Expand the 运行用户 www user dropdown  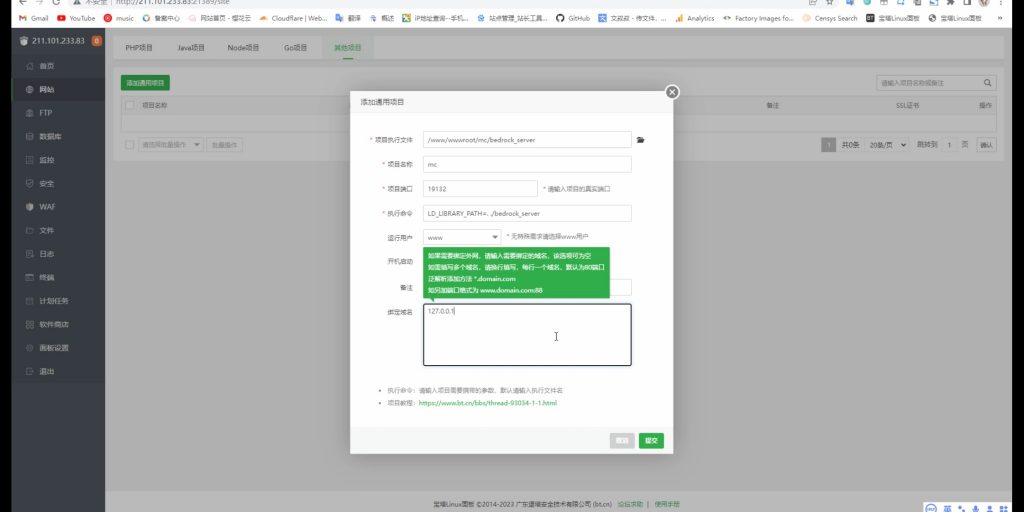point(462,237)
